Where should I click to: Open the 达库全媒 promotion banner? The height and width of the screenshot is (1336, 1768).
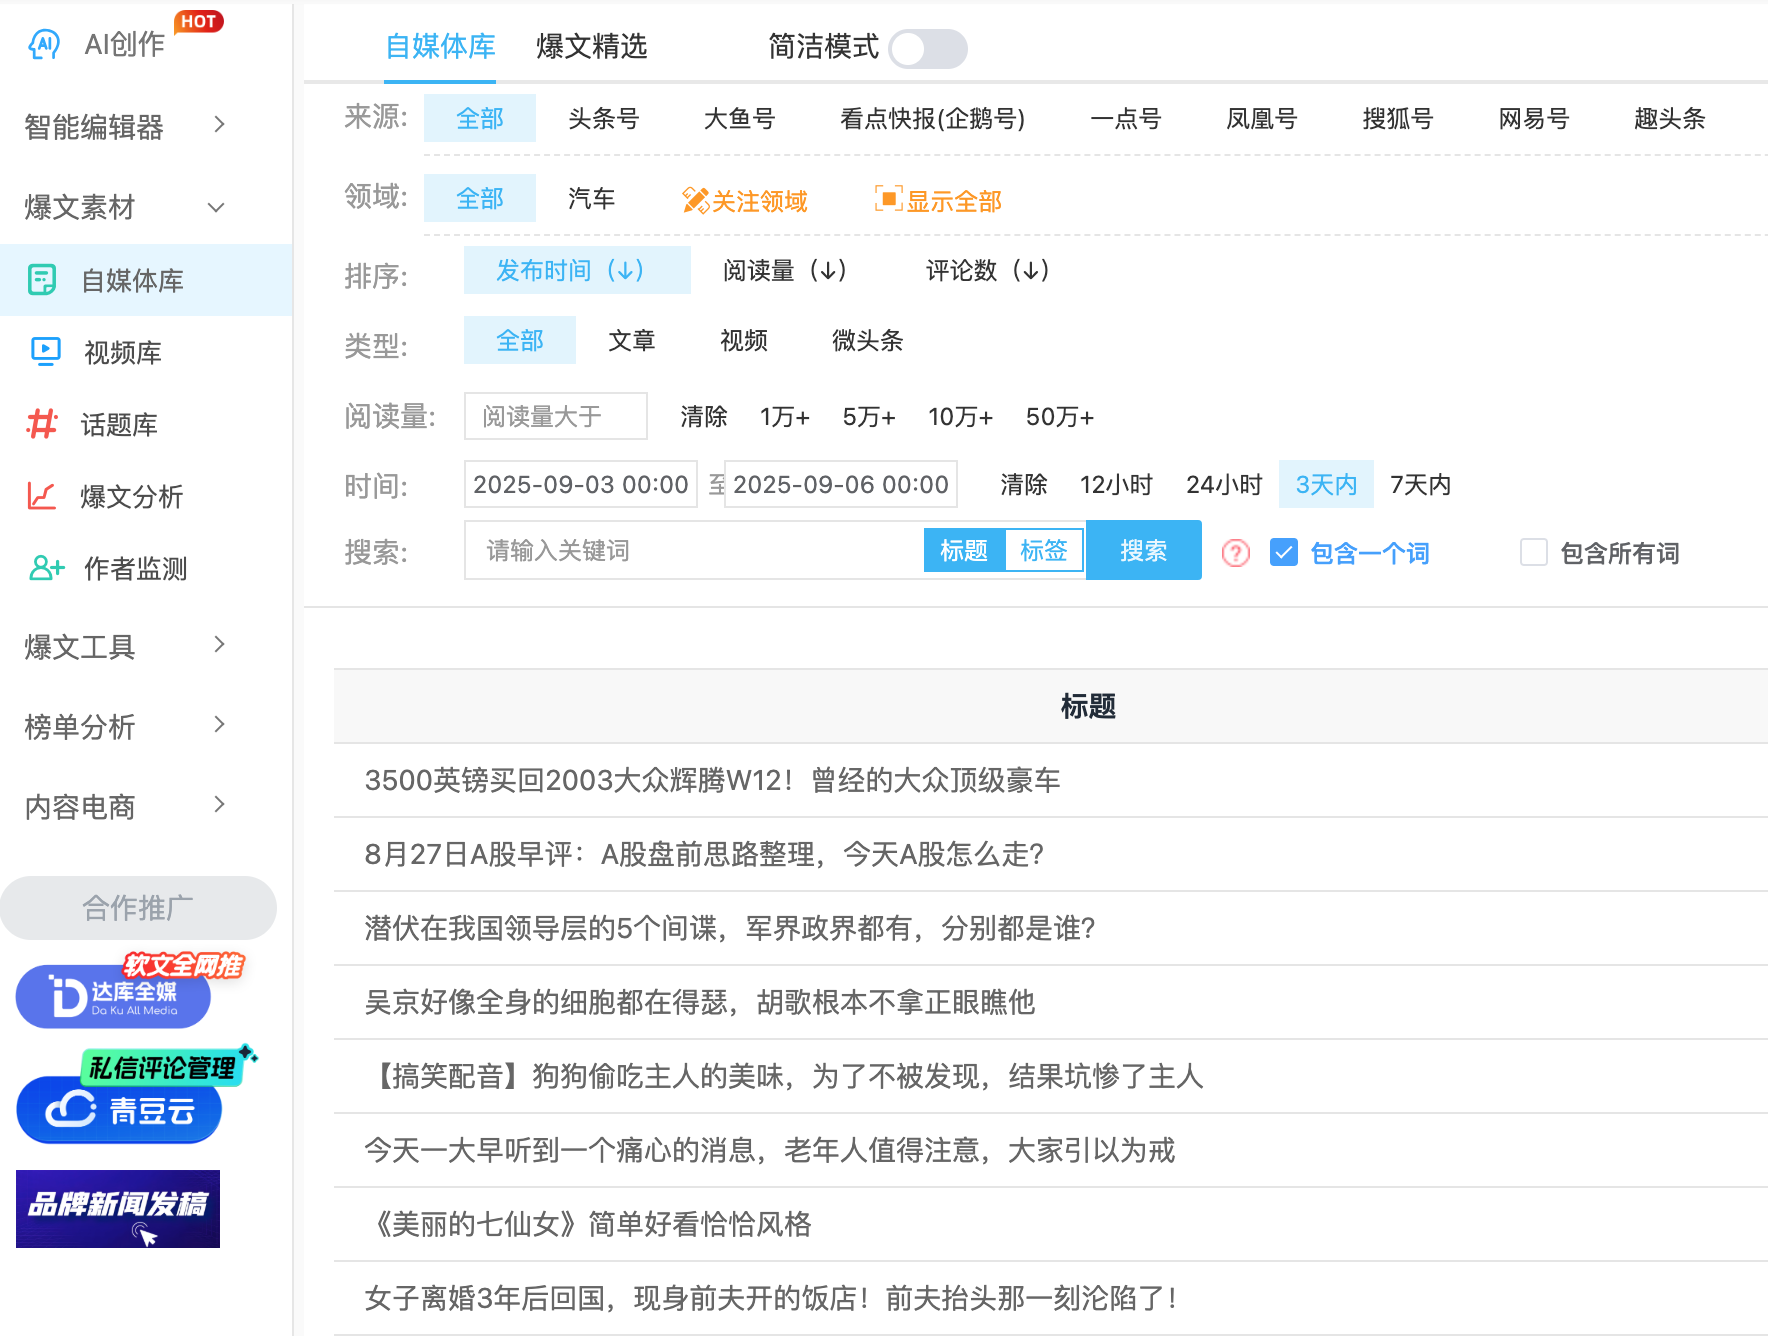click(x=130, y=990)
